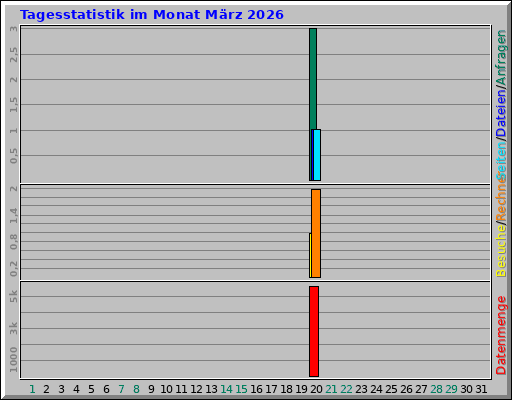Viewport: 512px width, 400px height.
Task: Click the 'Anfragen' legend label
Action: 501,57
